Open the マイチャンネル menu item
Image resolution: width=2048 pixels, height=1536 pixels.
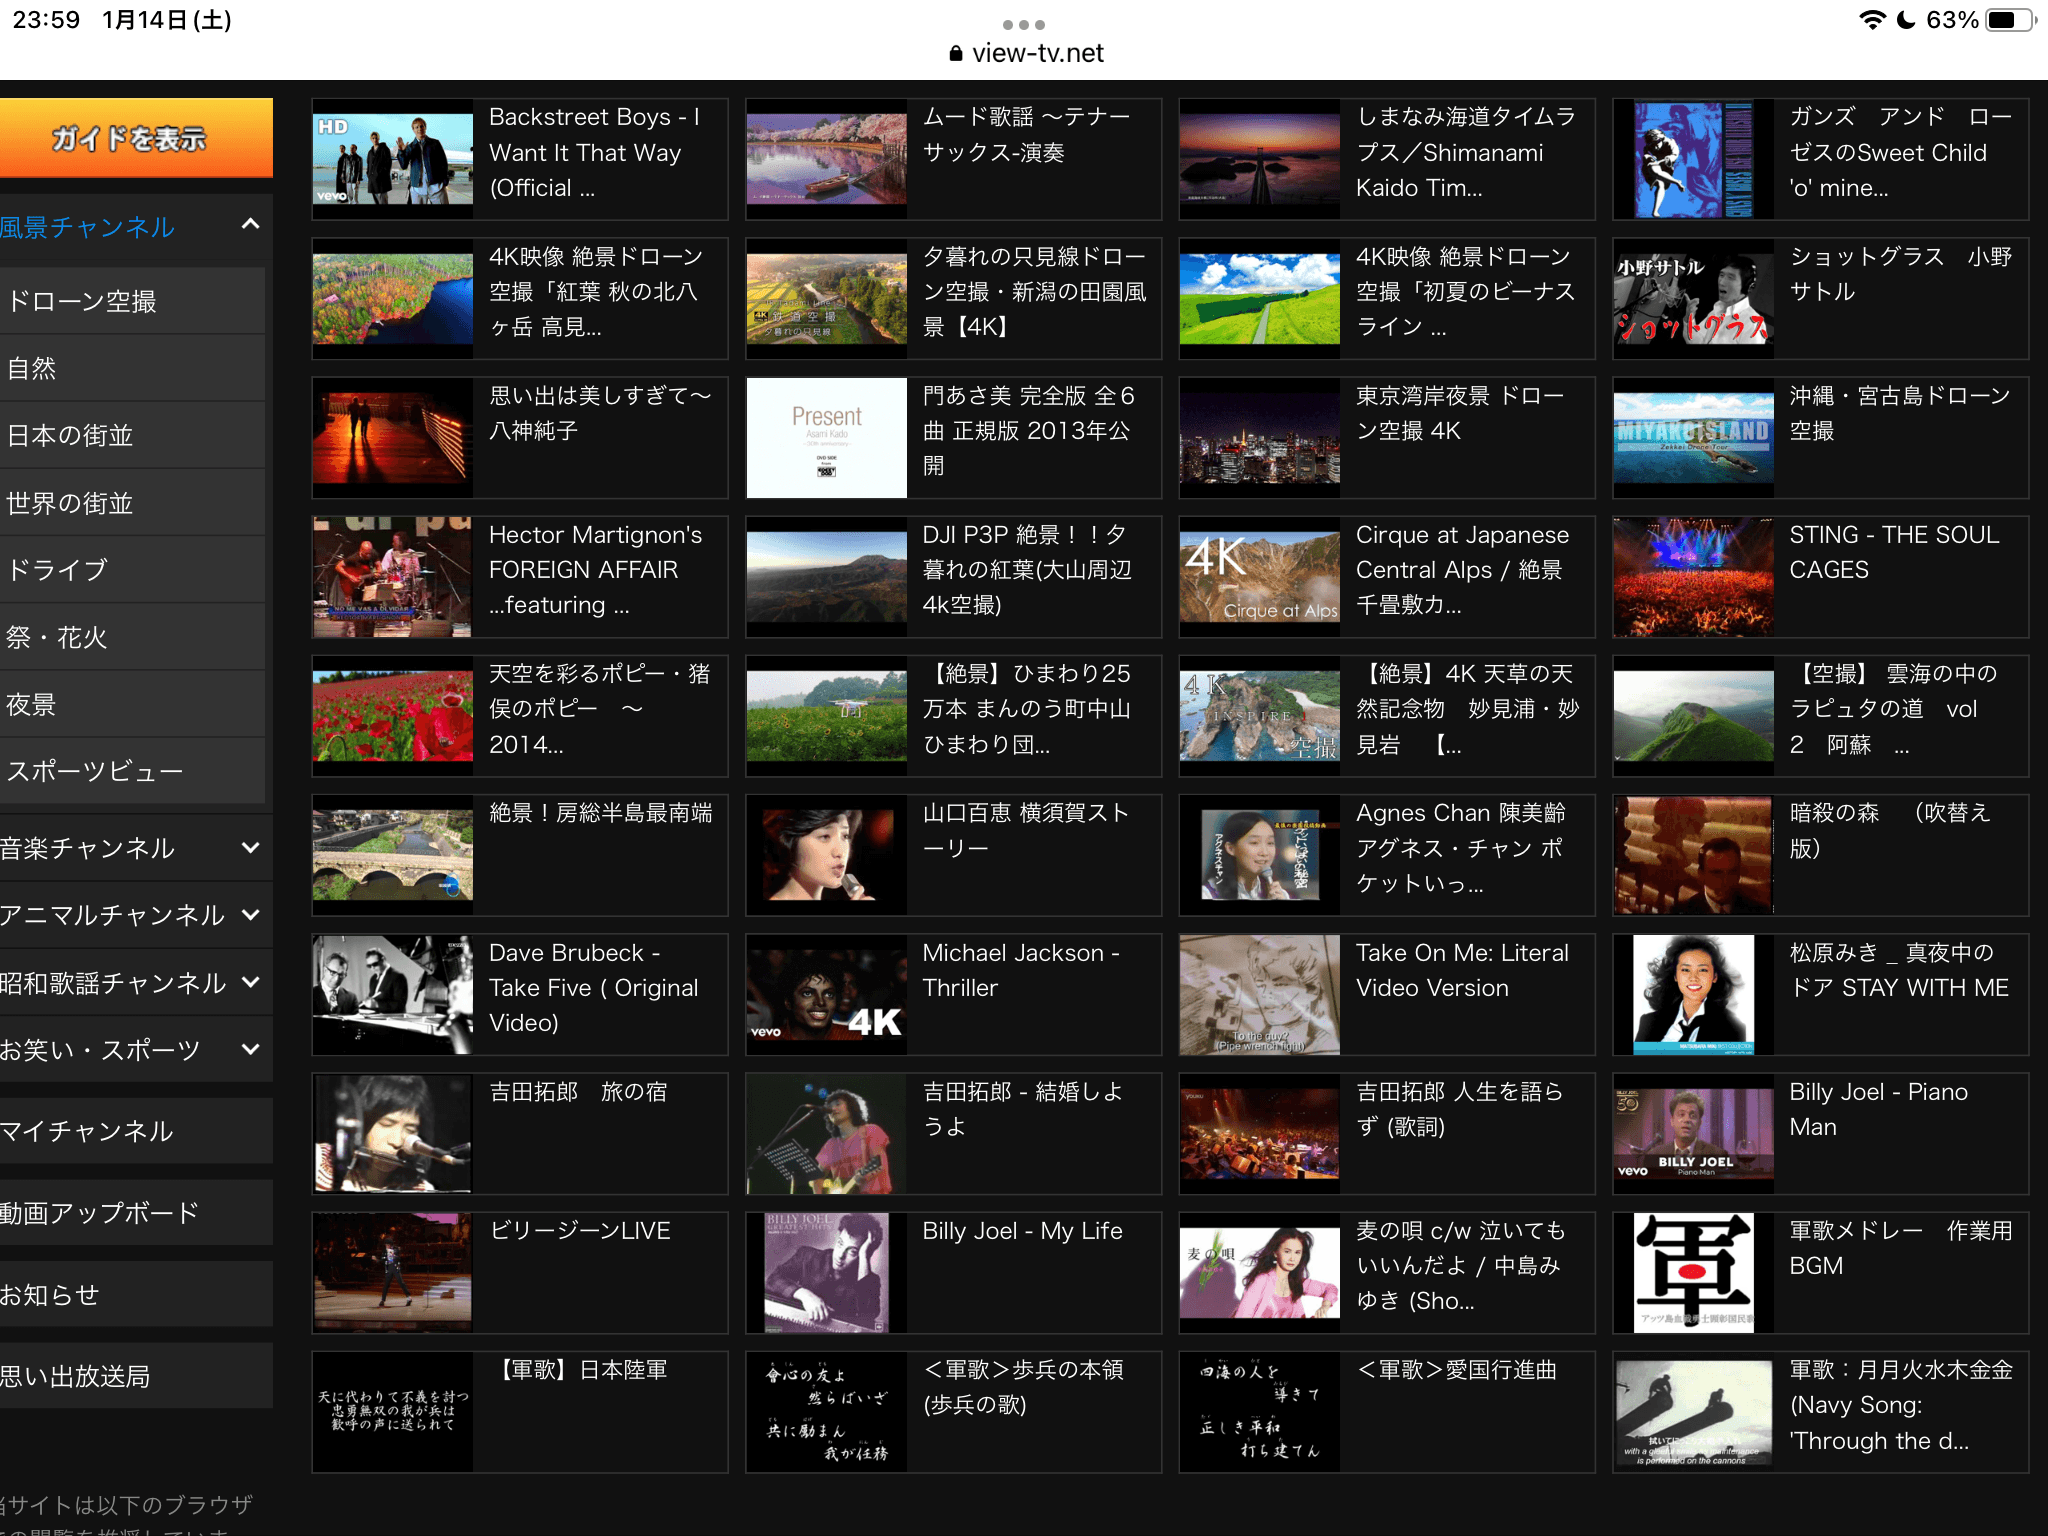[88, 1131]
